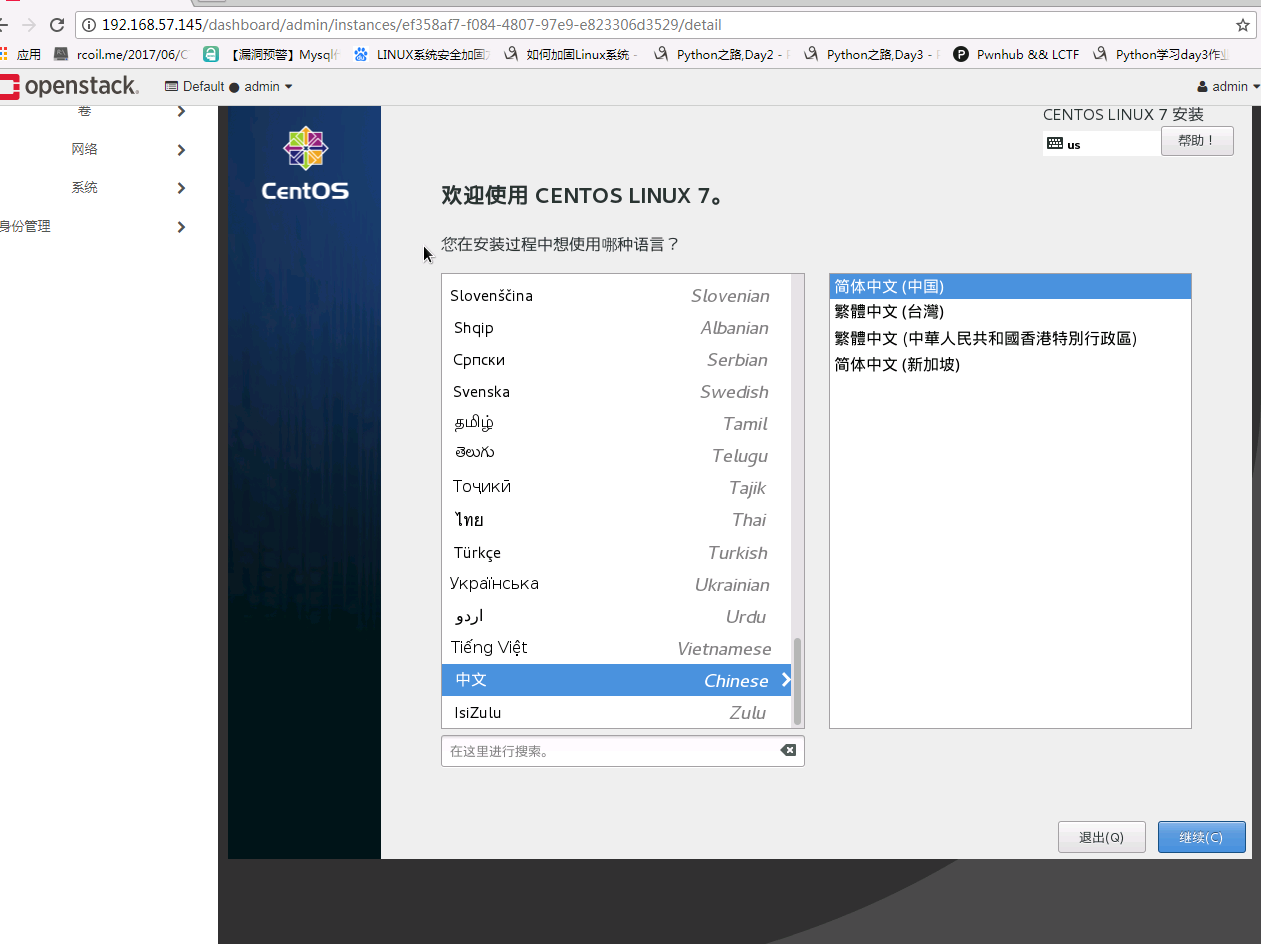Image resolution: width=1261 pixels, height=944 pixels.
Task: Select Türkçe (Turkish) language
Action: (616, 553)
